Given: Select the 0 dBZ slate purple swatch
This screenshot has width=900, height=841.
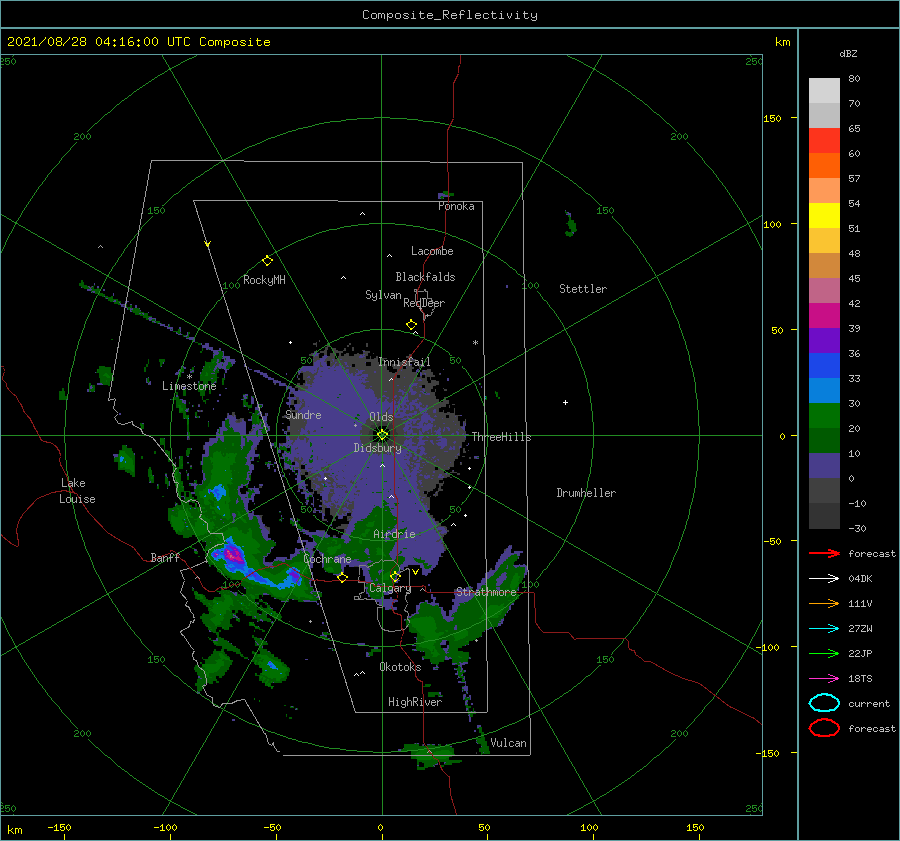Looking at the screenshot, I should click(824, 466).
